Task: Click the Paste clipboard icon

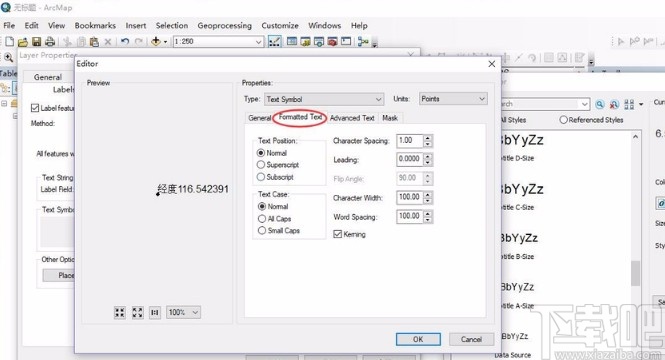Action: (x=94, y=42)
